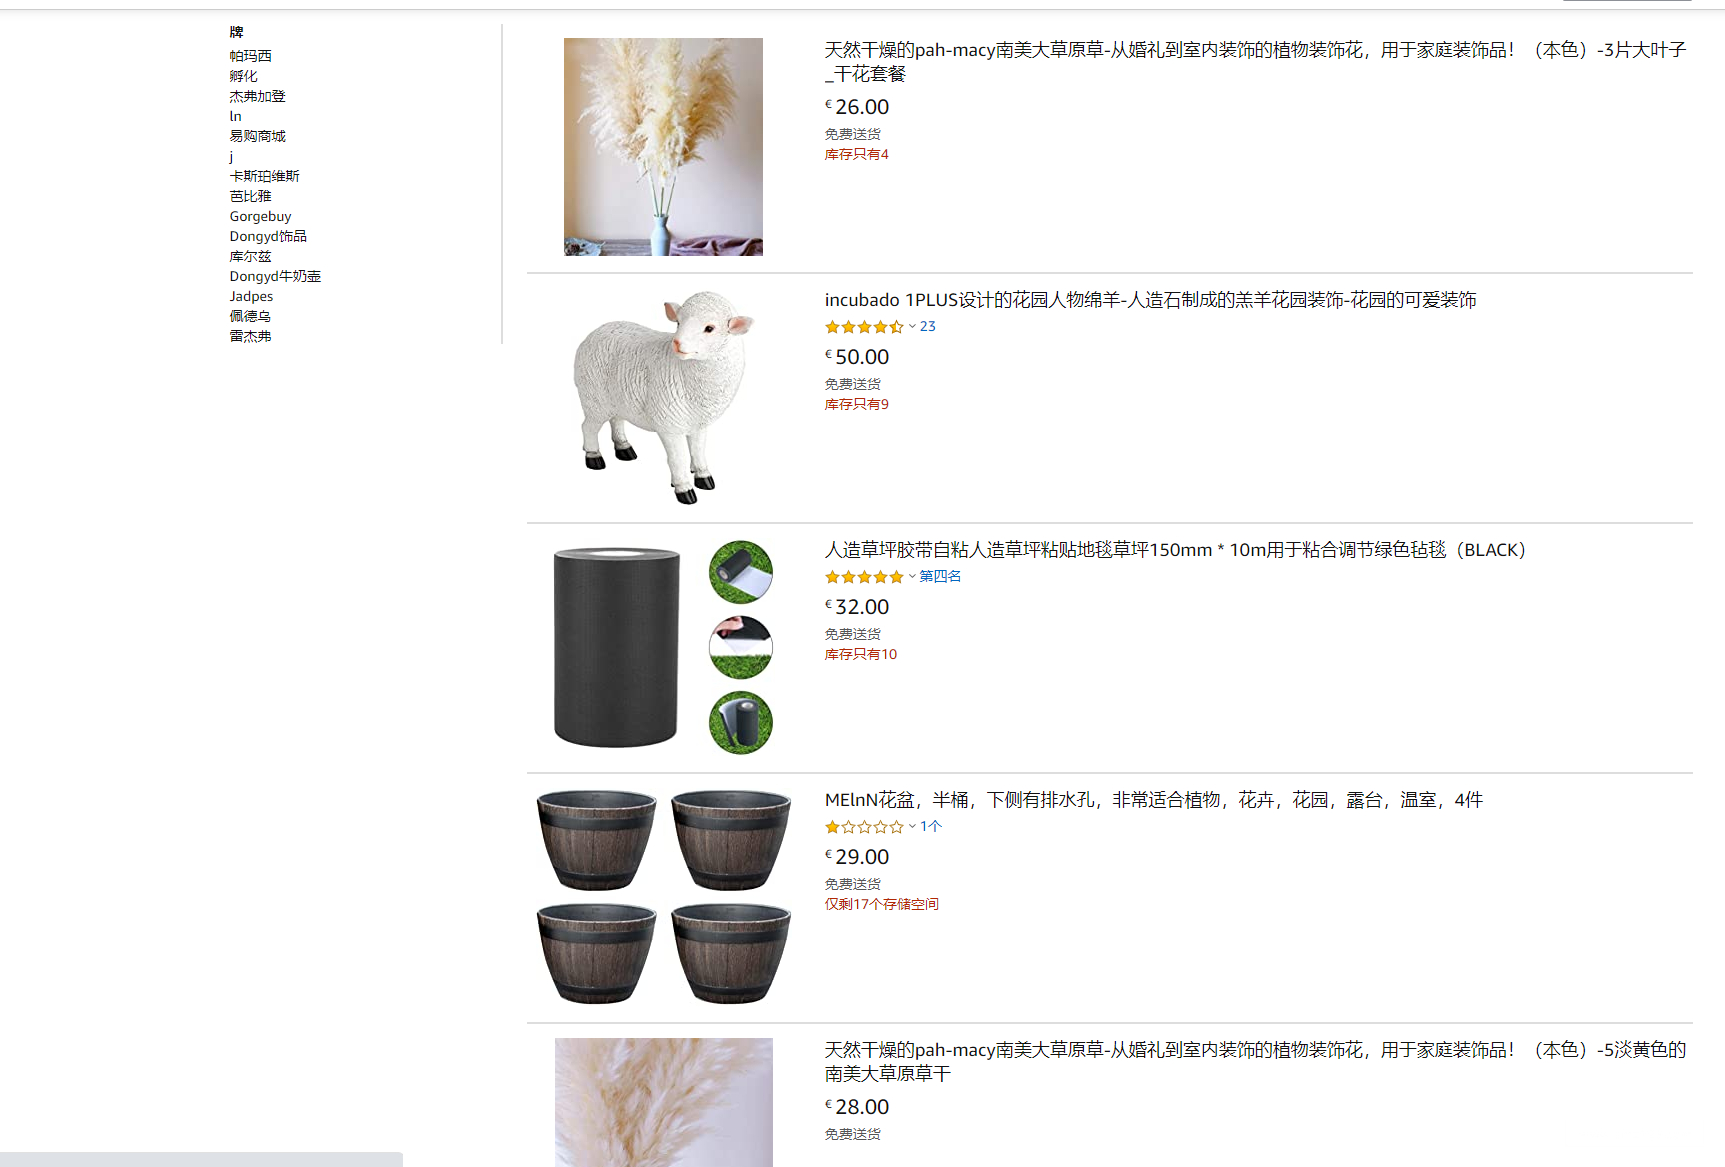Click the five-star rating of the grass tape
Viewport: 1725px width, 1167px height.
pyautogui.click(x=864, y=577)
